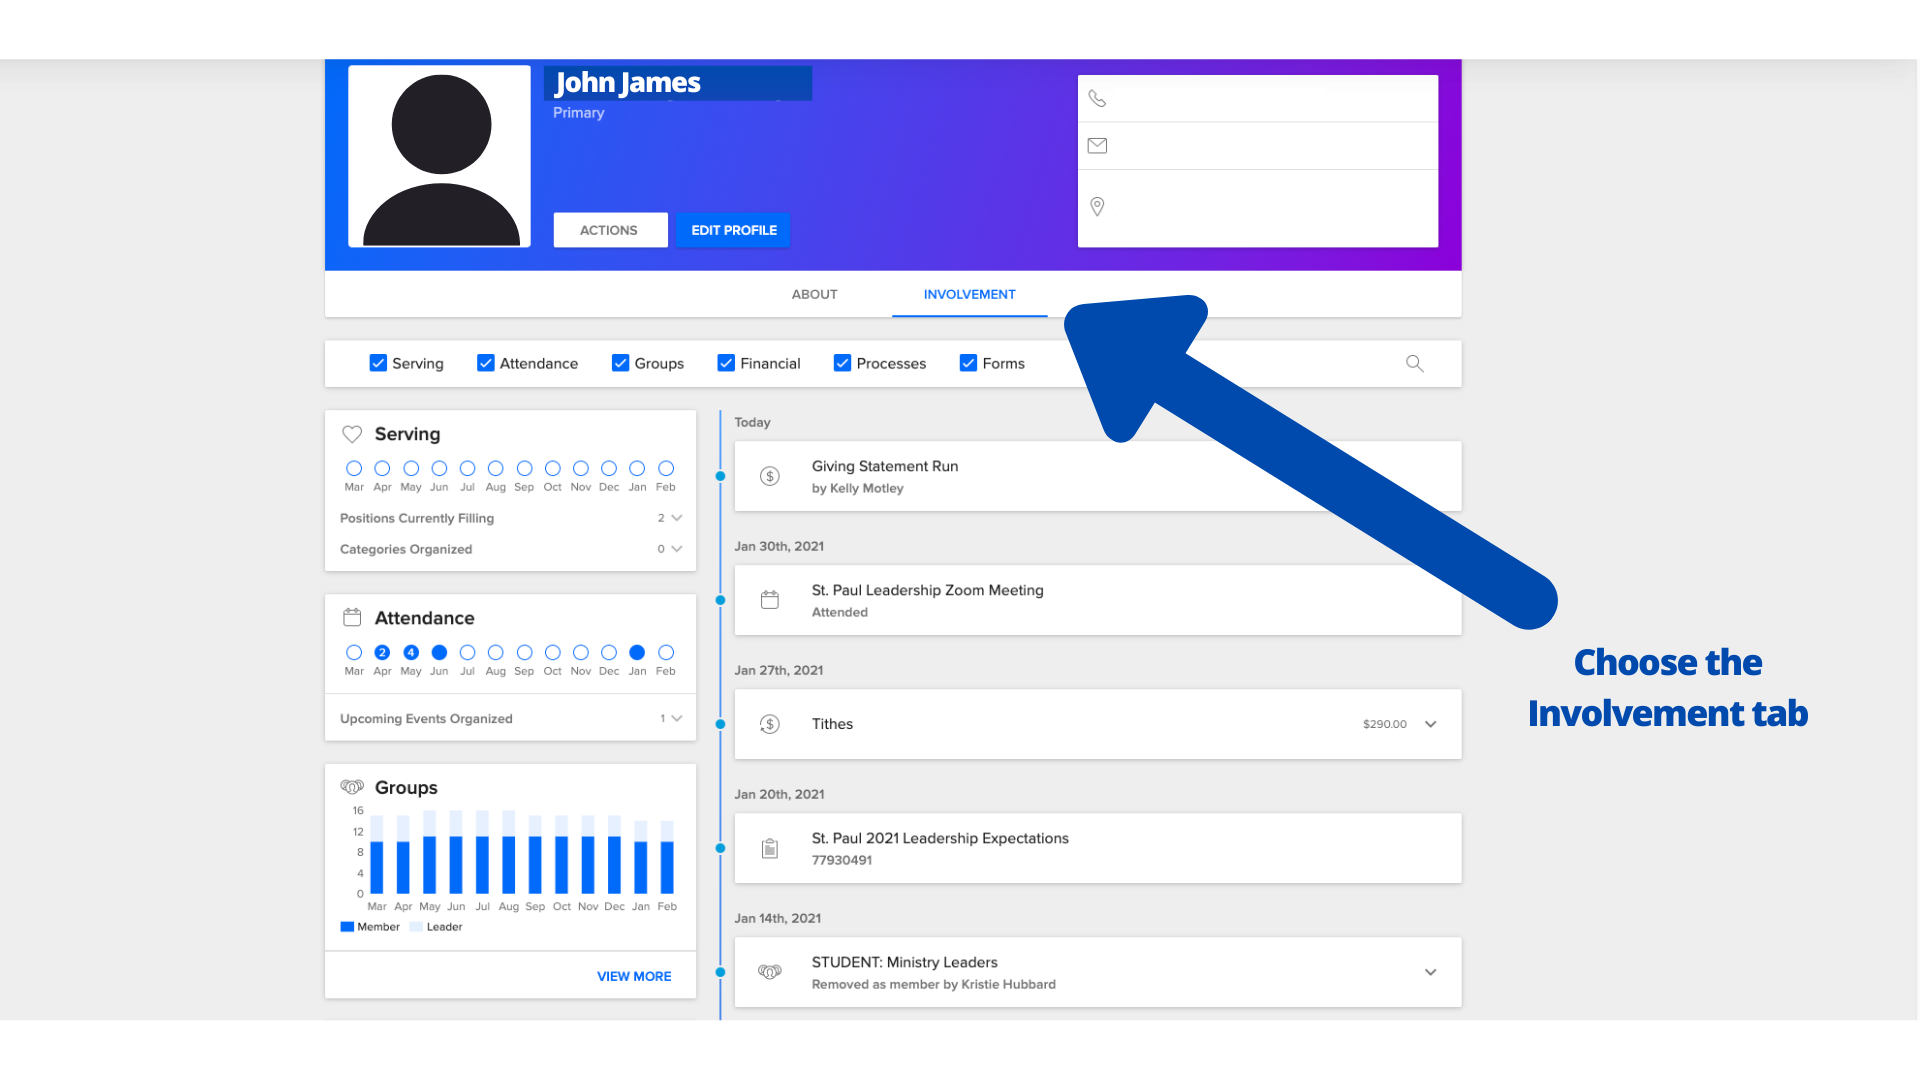Toggle the Financial filter checkbox
Image resolution: width=1920 pixels, height=1080 pixels.
[x=726, y=363]
